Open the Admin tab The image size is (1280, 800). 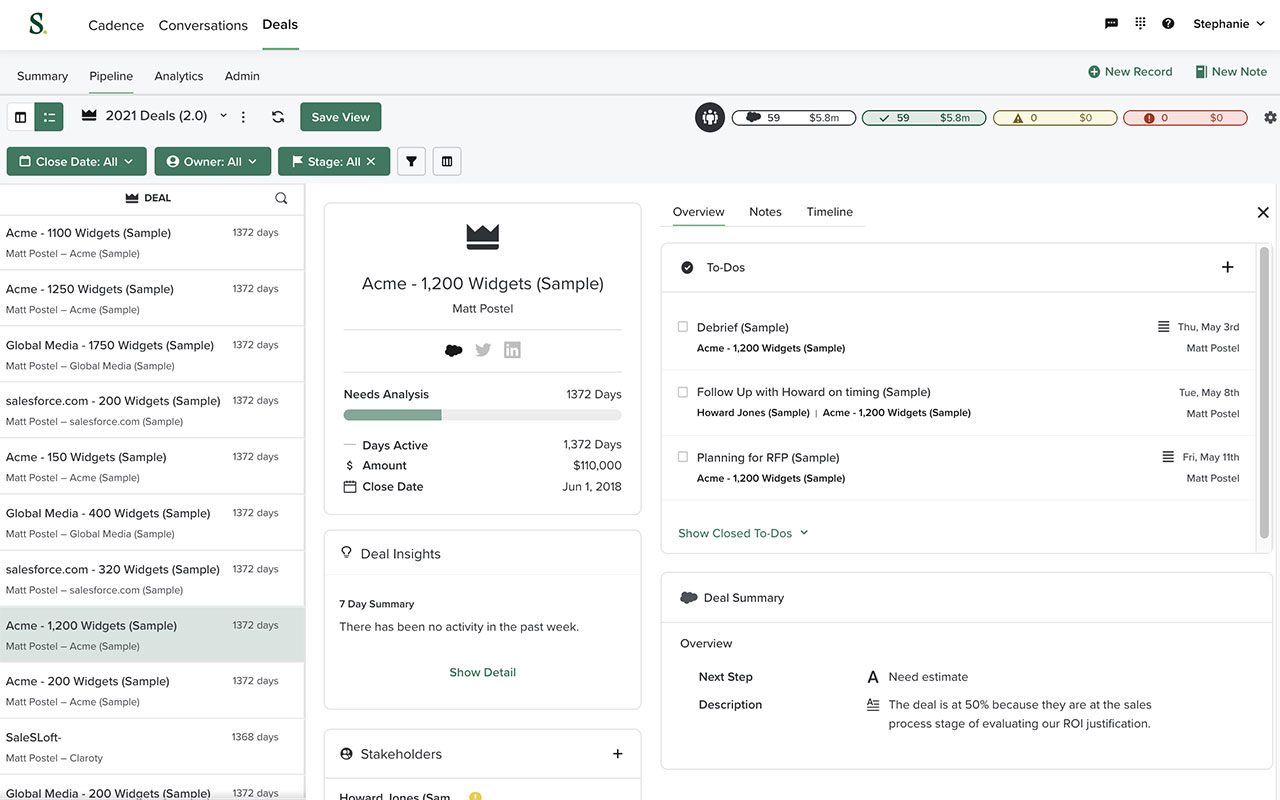click(x=242, y=76)
